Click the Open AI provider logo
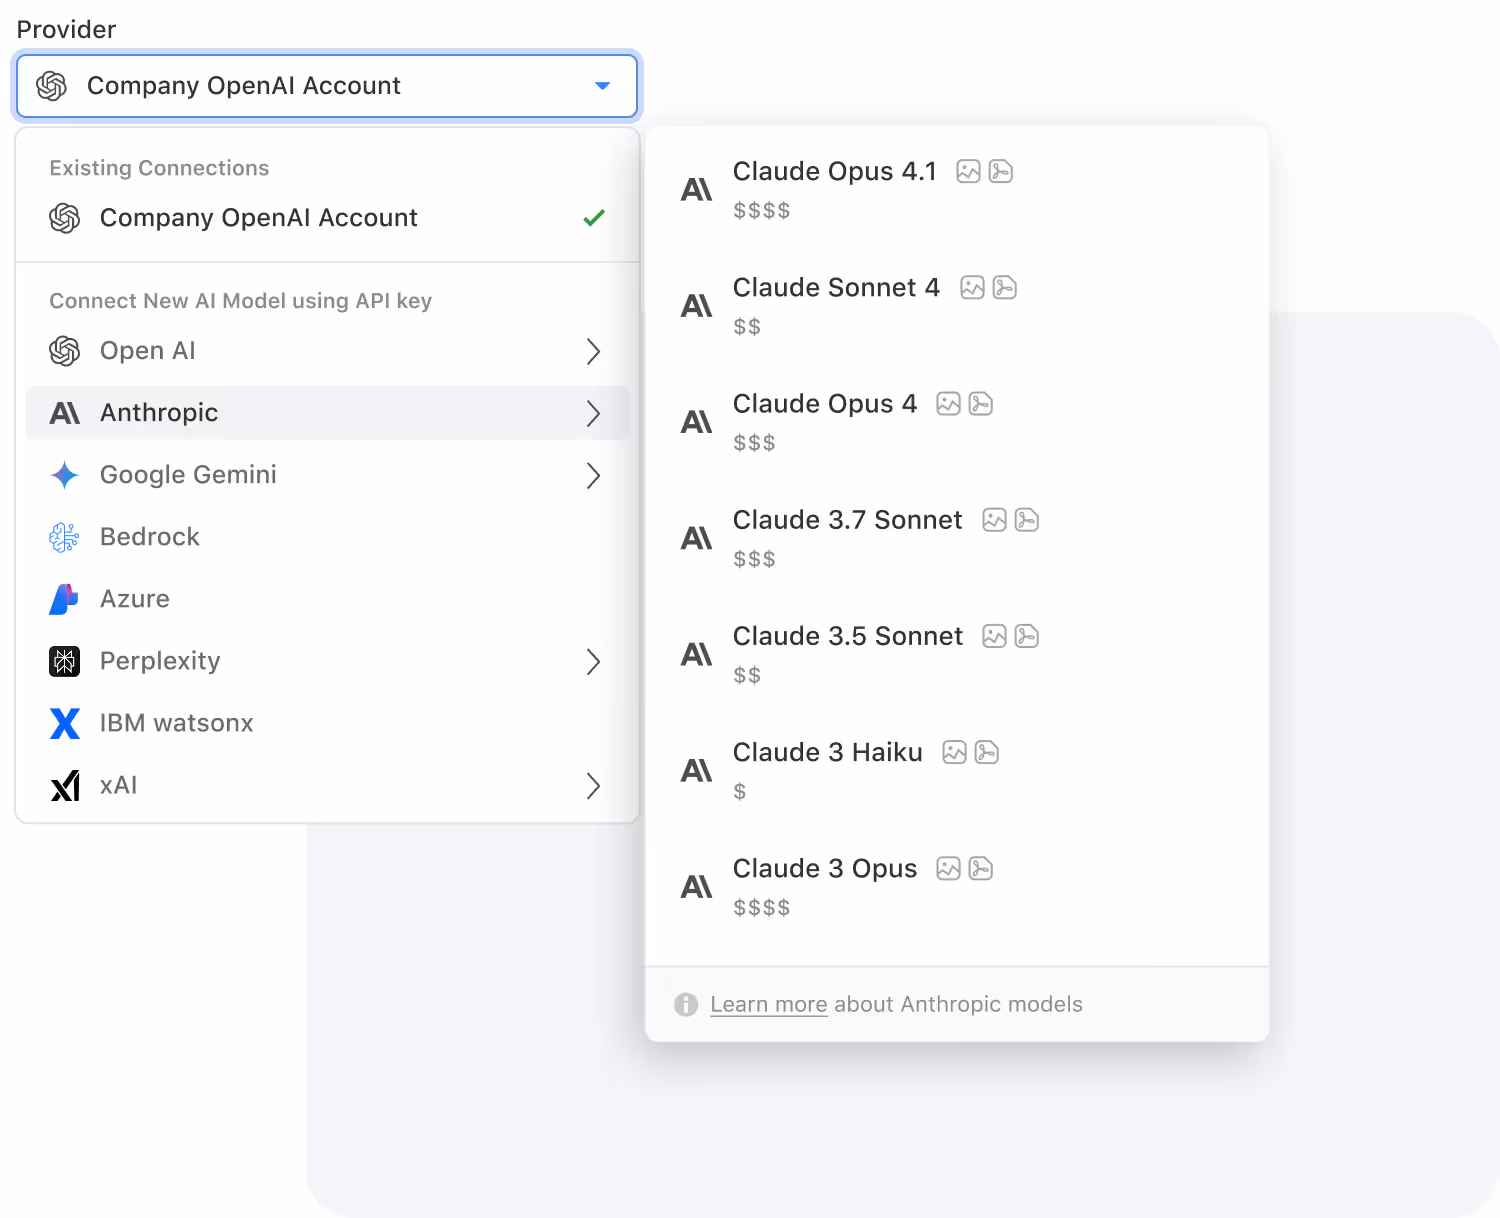Image resolution: width=1500 pixels, height=1218 pixels. pyautogui.click(x=65, y=351)
